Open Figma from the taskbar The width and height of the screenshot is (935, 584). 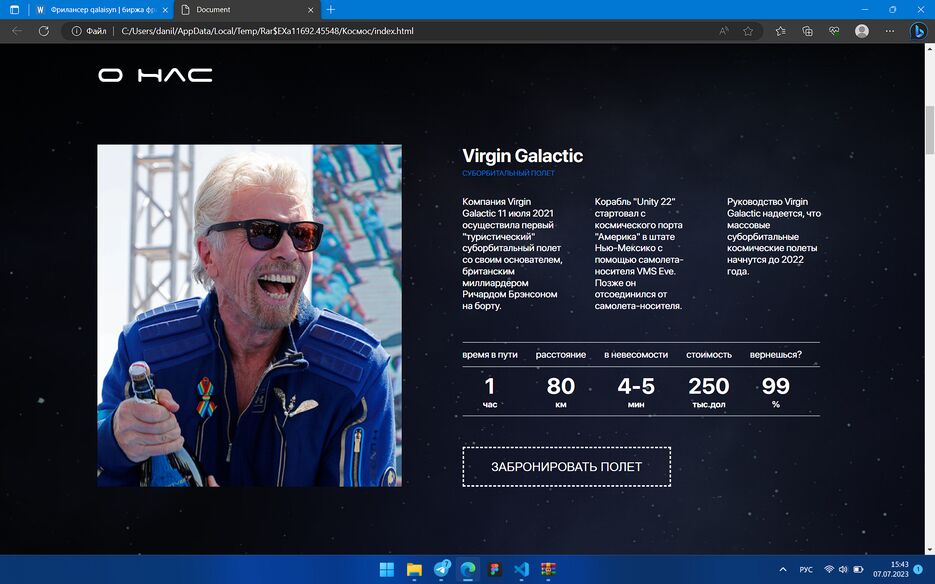tap(494, 569)
